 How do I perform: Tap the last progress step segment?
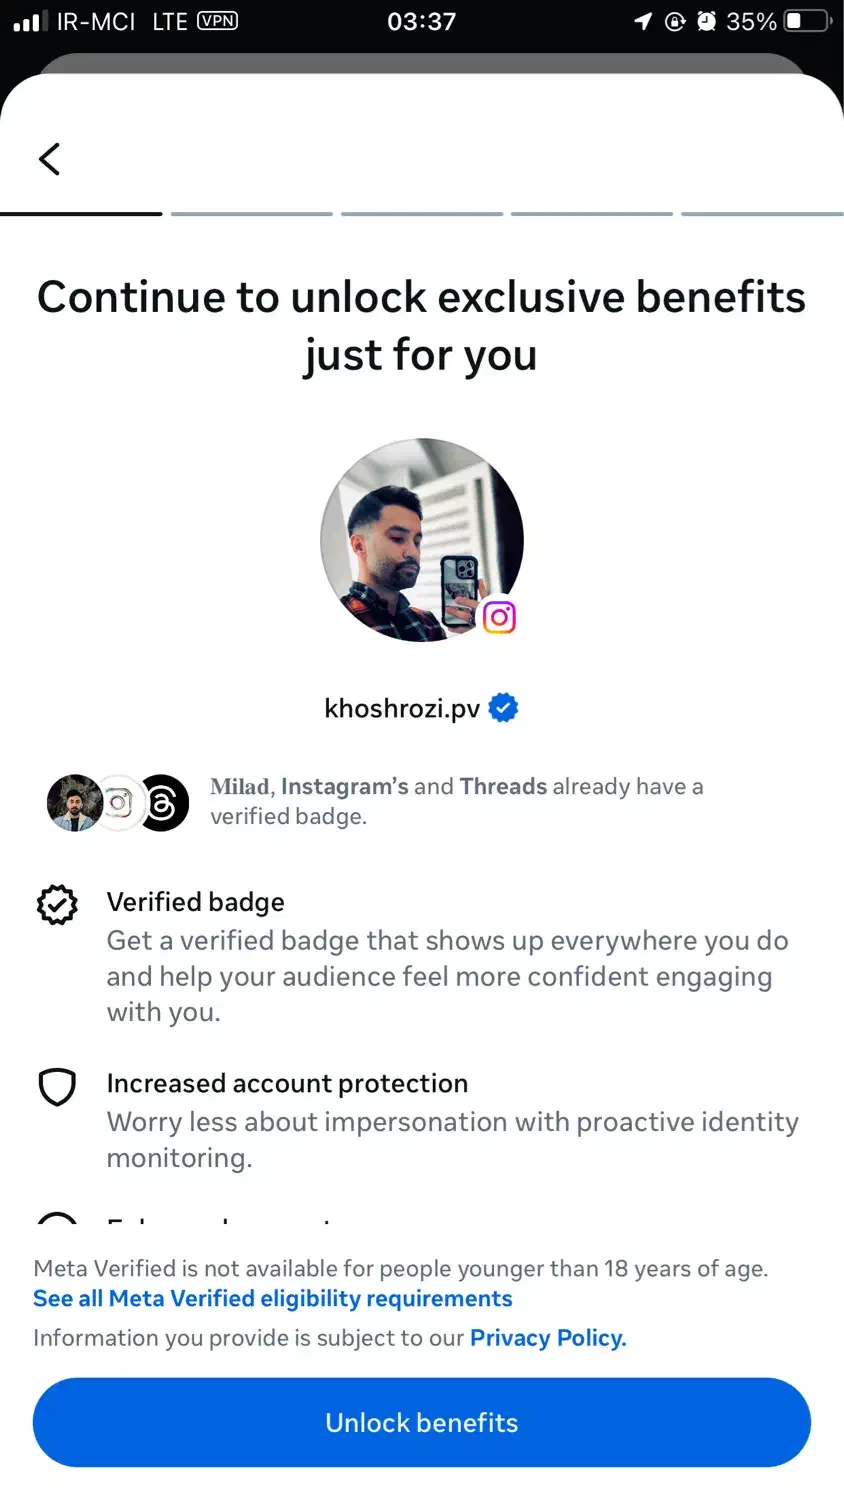click(x=762, y=214)
